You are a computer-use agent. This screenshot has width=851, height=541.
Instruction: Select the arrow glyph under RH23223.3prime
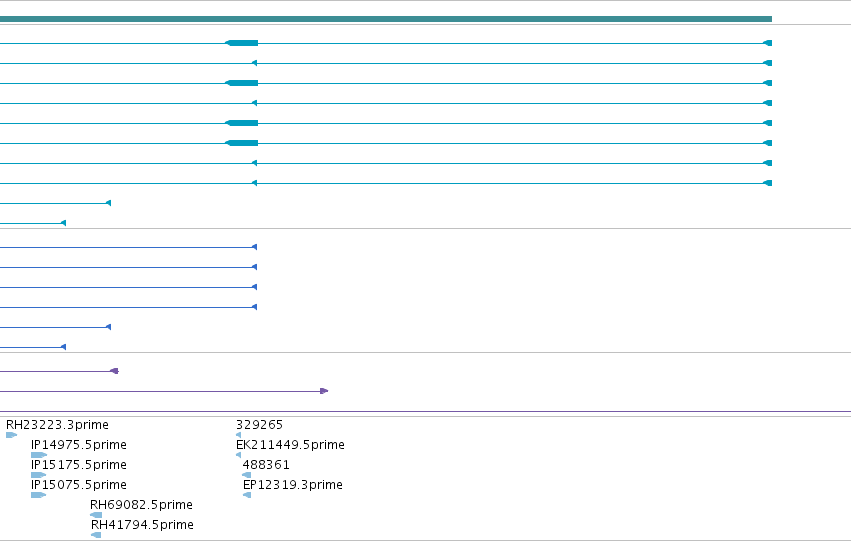pos(11,435)
